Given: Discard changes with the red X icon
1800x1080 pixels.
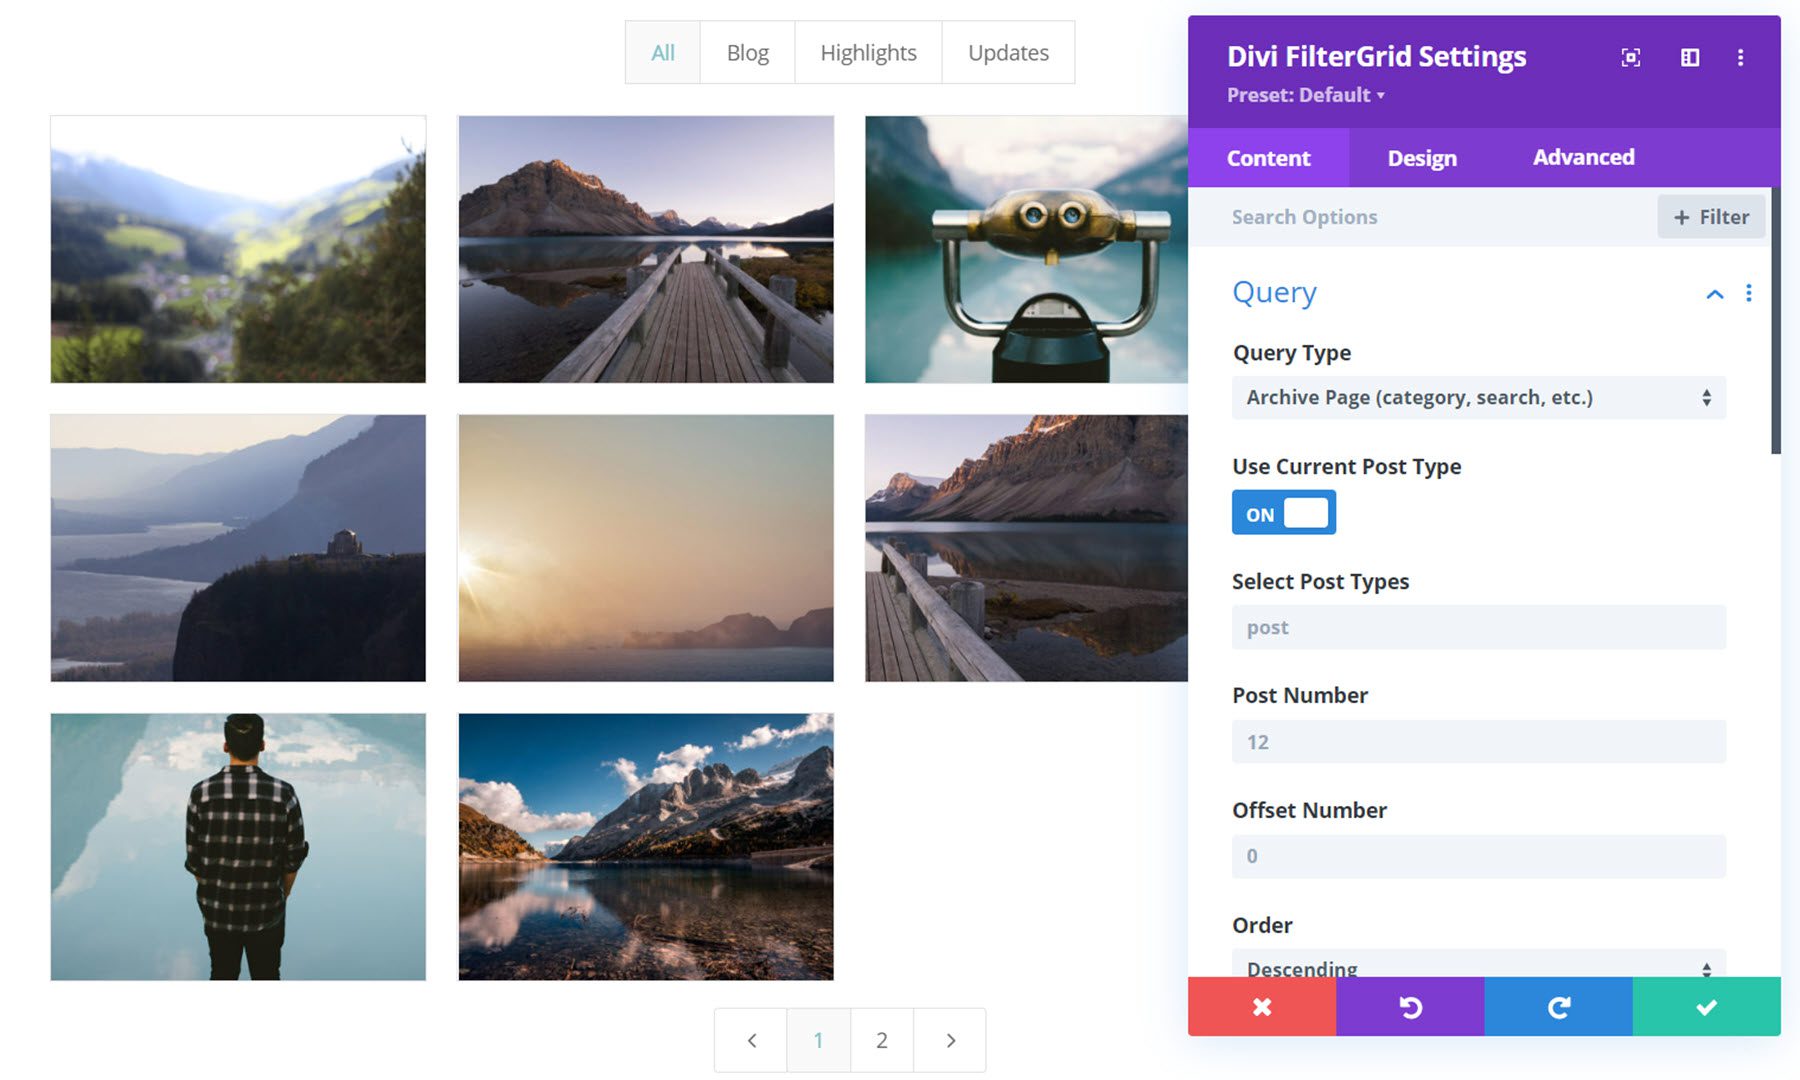Looking at the screenshot, I should tap(1261, 1007).
